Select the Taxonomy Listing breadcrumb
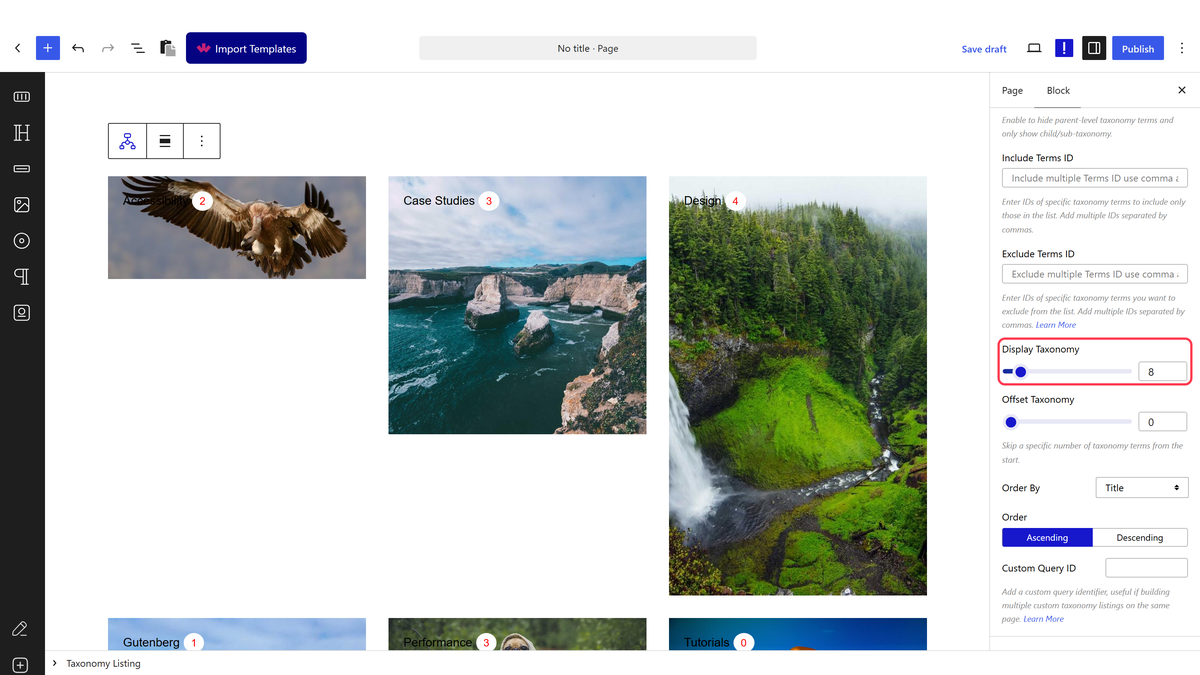Image resolution: width=1200 pixels, height=675 pixels. [104, 663]
